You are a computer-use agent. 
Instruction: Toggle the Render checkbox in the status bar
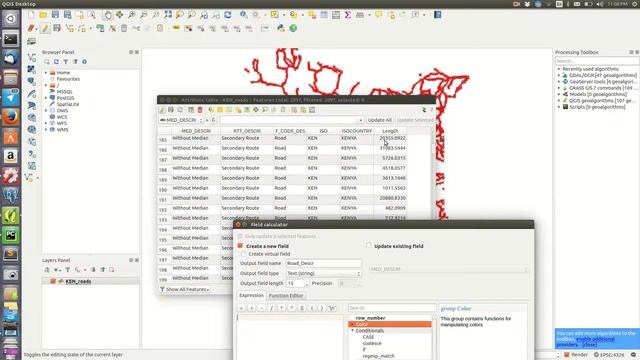(567, 355)
